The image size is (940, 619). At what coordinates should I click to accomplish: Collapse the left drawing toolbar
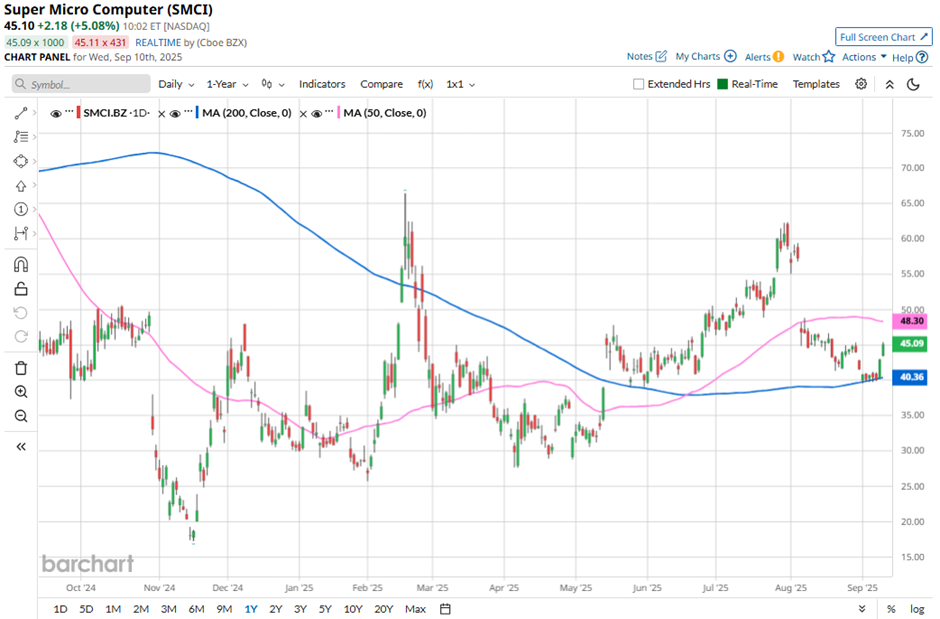point(20,446)
